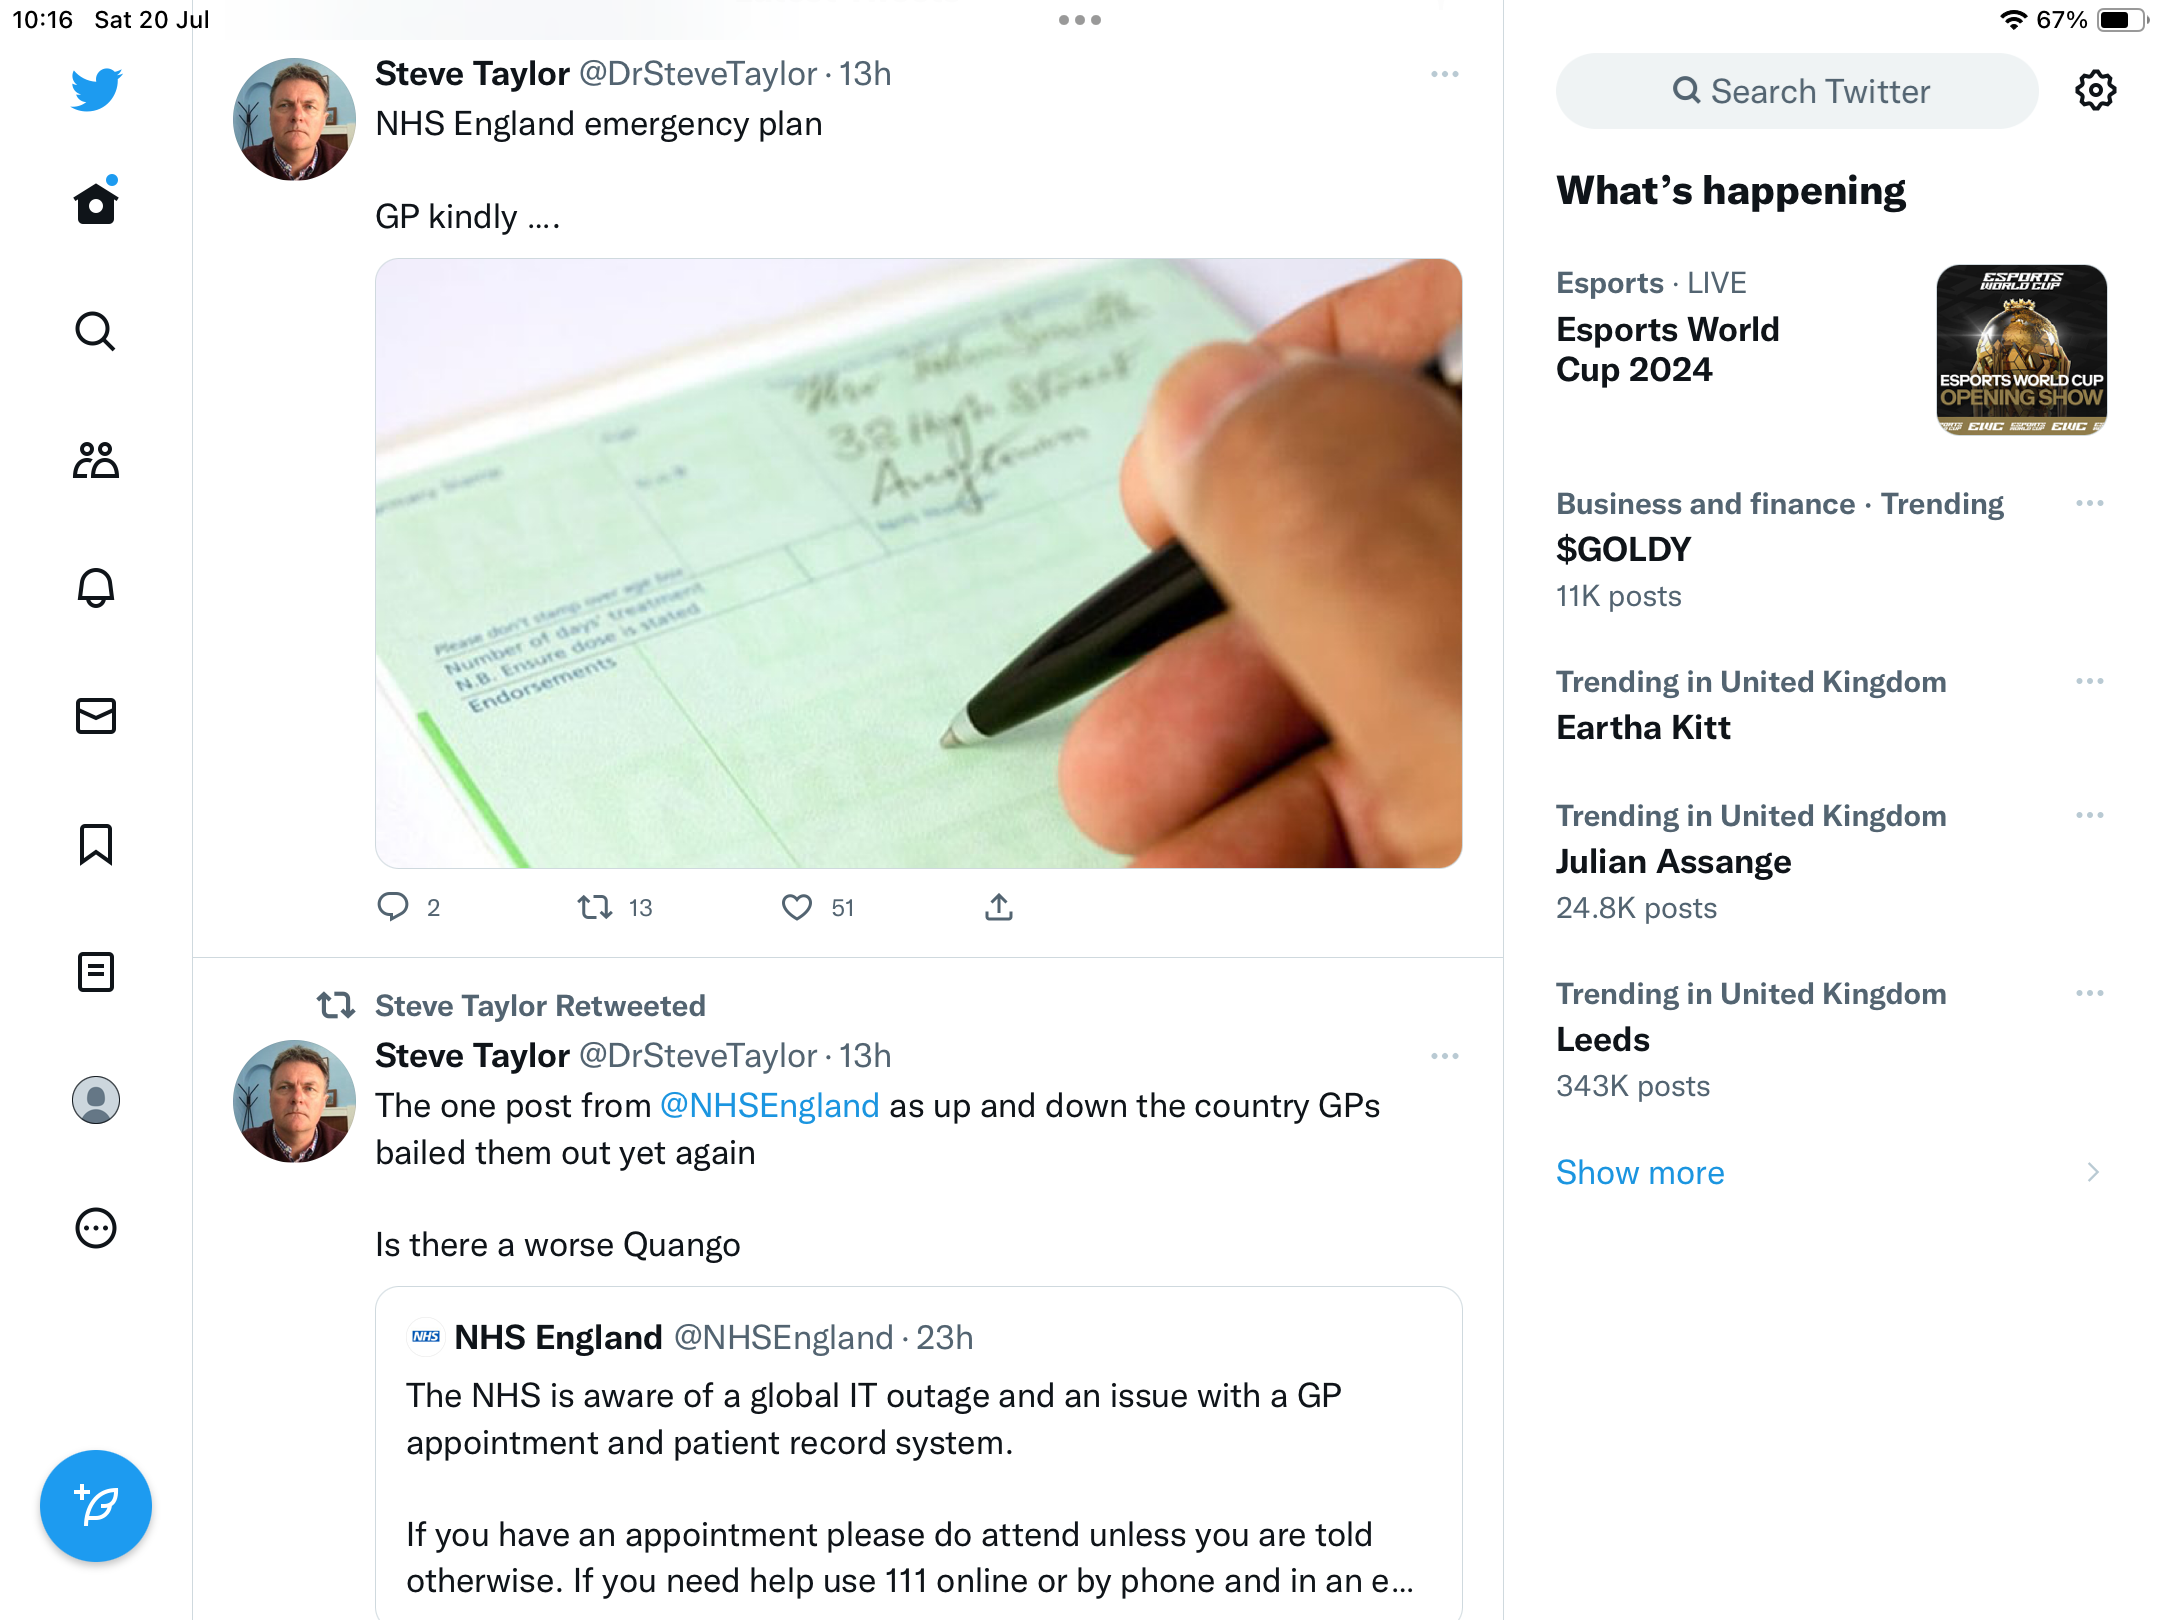Open more options for the $GOLDY trend
This screenshot has height=1620, width=2160.
click(x=2090, y=503)
